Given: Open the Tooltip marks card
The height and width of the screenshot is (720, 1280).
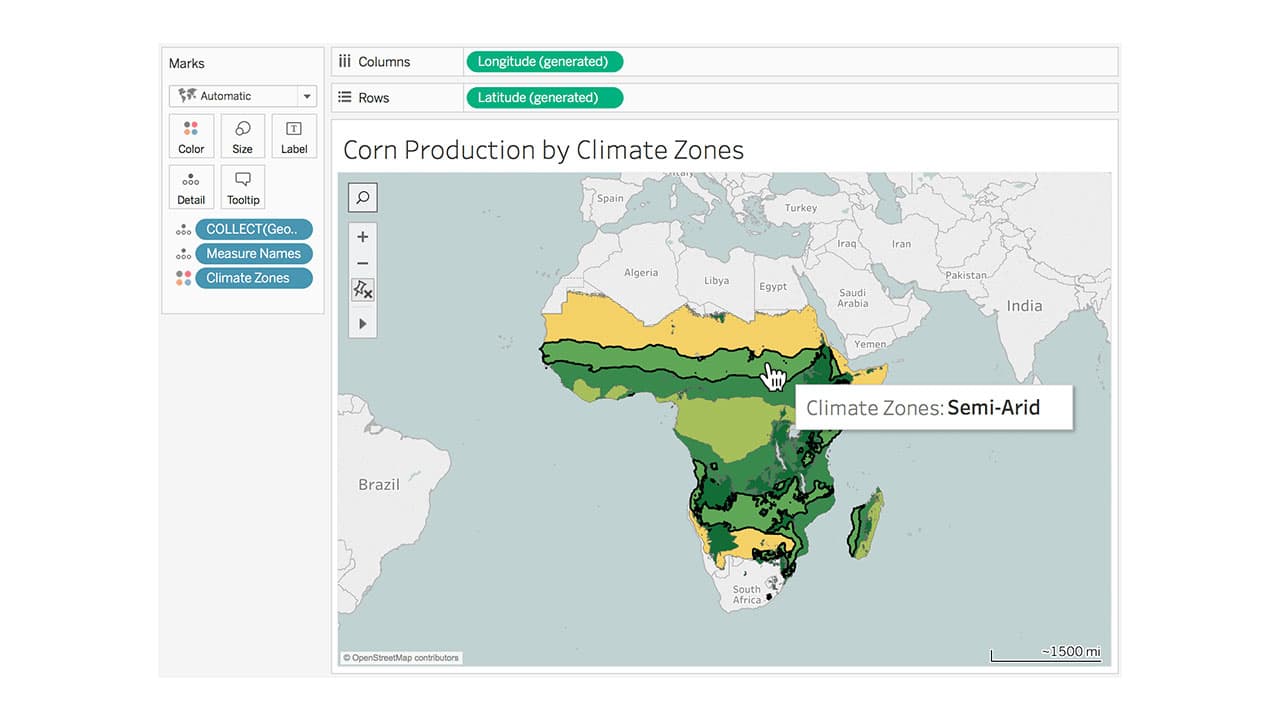Looking at the screenshot, I should pyautogui.click(x=242, y=187).
